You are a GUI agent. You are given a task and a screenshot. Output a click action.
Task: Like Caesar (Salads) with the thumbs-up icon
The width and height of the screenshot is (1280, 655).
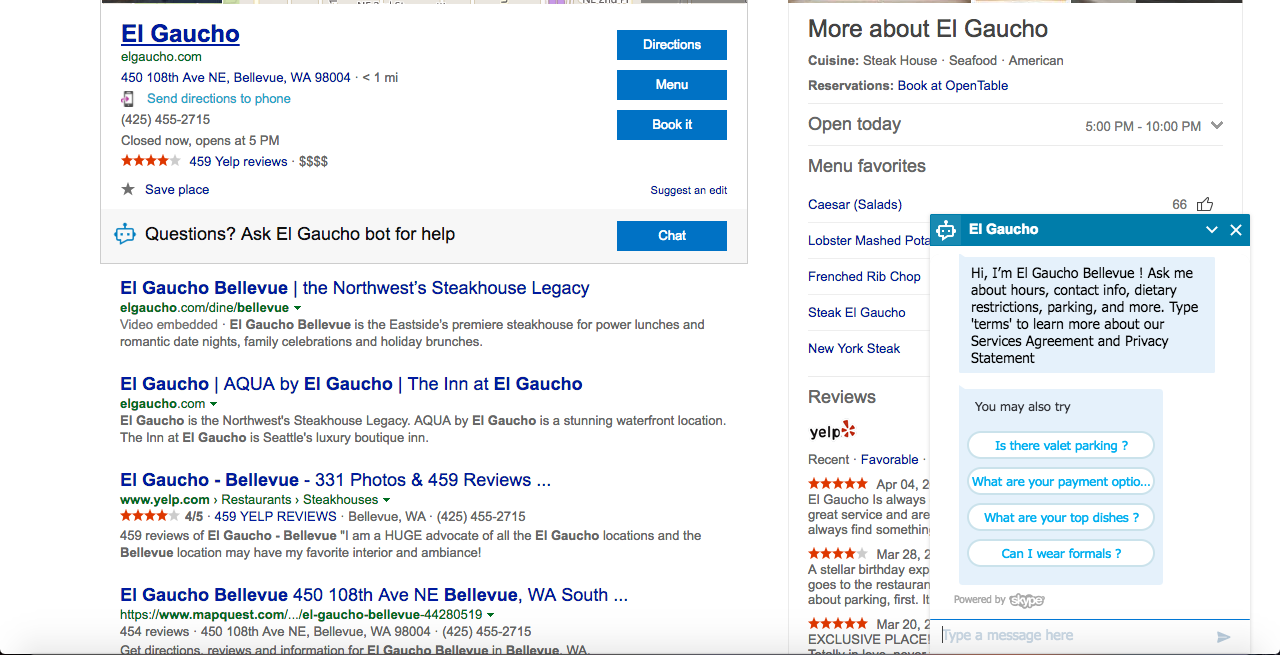pos(1205,204)
